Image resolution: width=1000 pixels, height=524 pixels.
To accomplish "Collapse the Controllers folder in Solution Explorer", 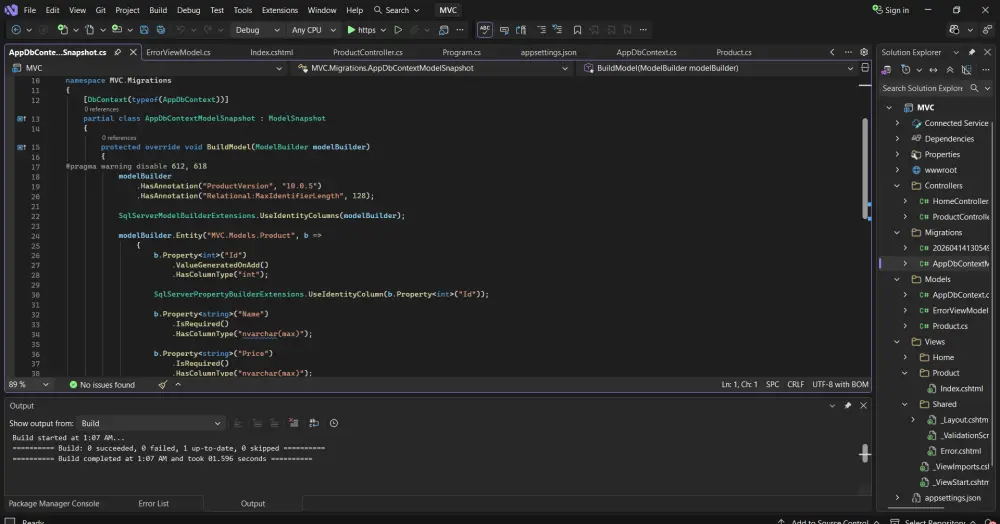I will click(x=897, y=186).
